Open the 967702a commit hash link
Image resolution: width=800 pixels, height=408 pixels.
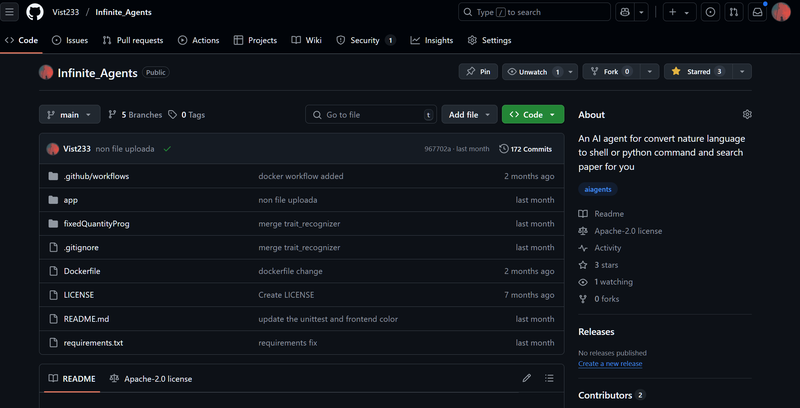438,149
